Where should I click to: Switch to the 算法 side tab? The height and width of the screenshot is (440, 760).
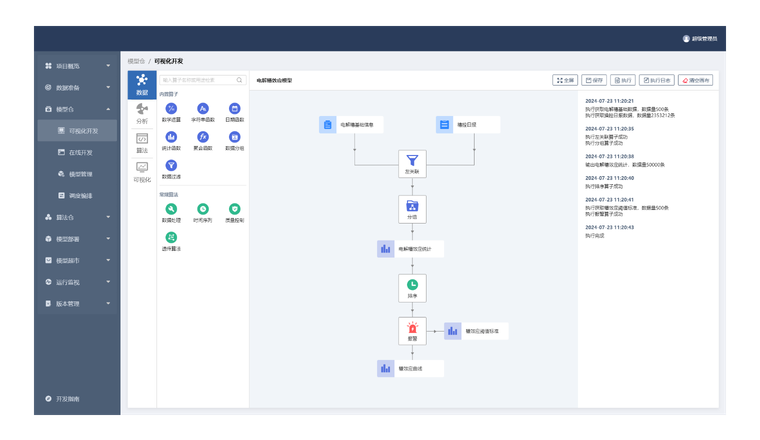coord(142,142)
